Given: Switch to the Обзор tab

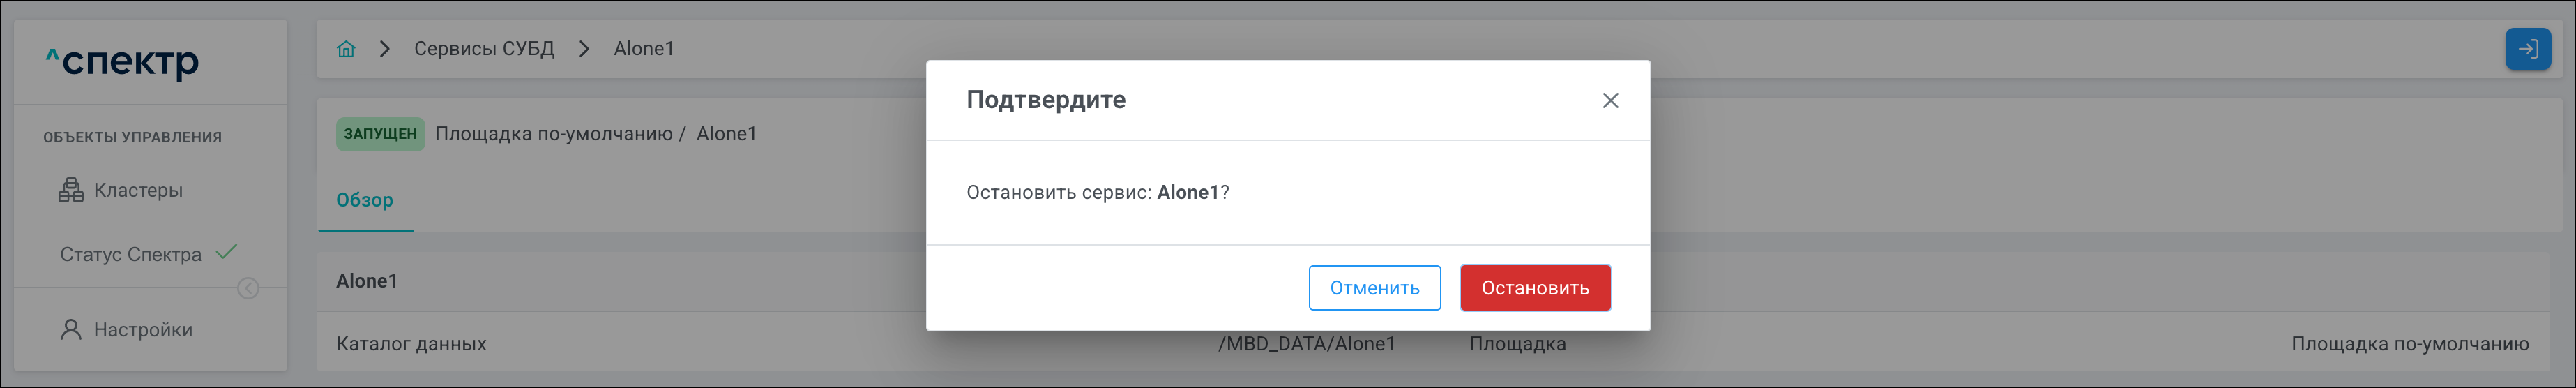Looking at the screenshot, I should tap(364, 200).
